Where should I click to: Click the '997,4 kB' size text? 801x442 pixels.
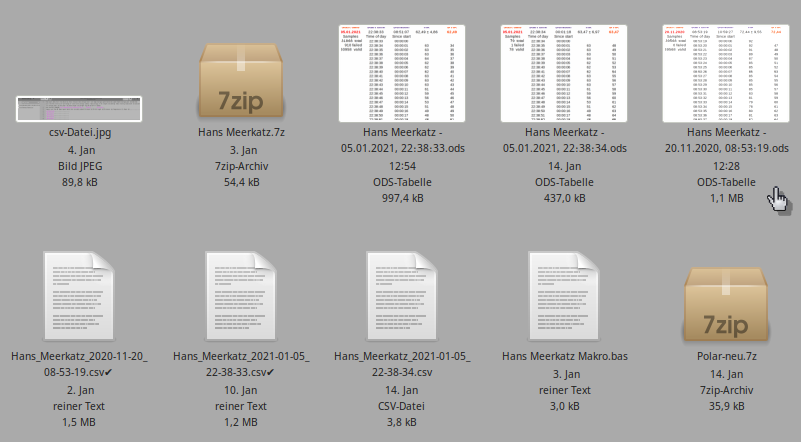[x=403, y=198]
